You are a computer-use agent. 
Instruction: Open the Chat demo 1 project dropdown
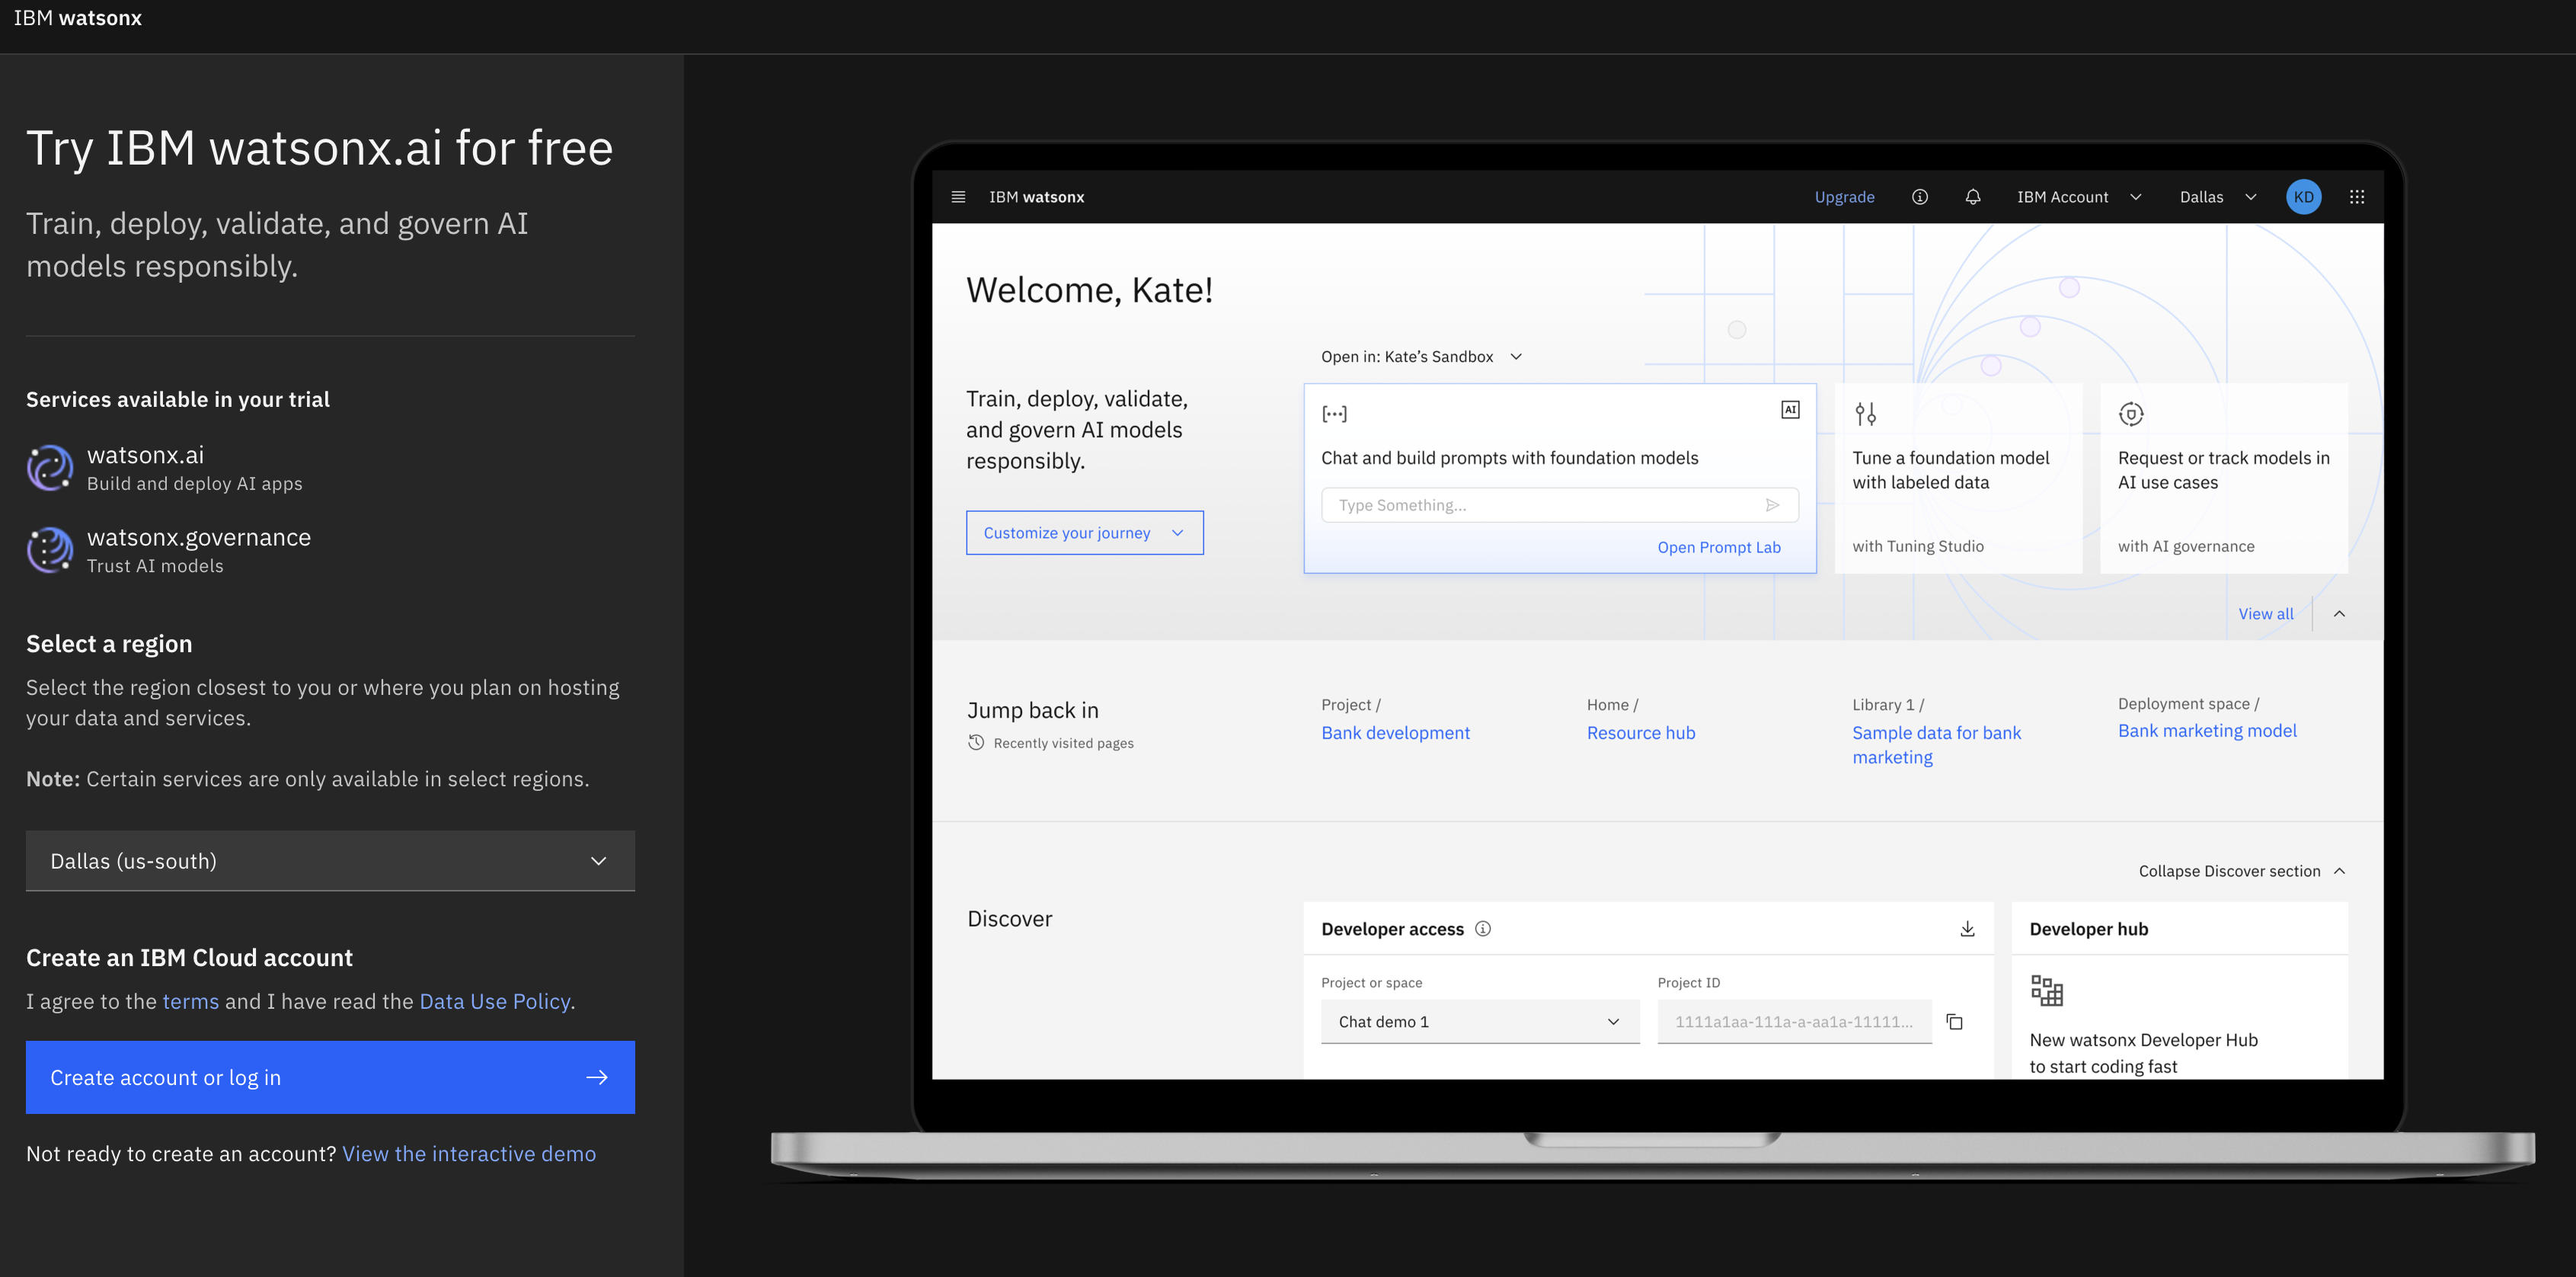(1480, 1022)
